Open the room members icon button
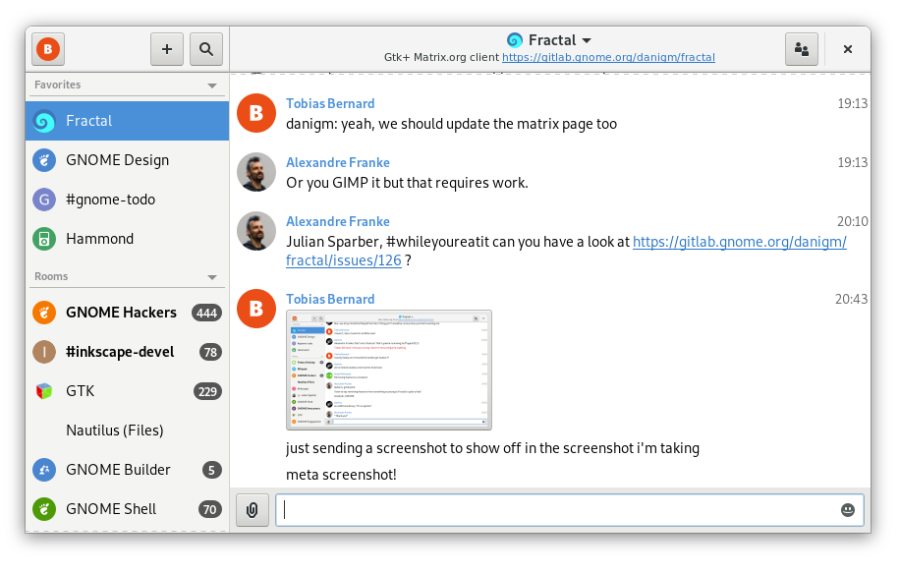The image size is (900, 574). pos(801,49)
